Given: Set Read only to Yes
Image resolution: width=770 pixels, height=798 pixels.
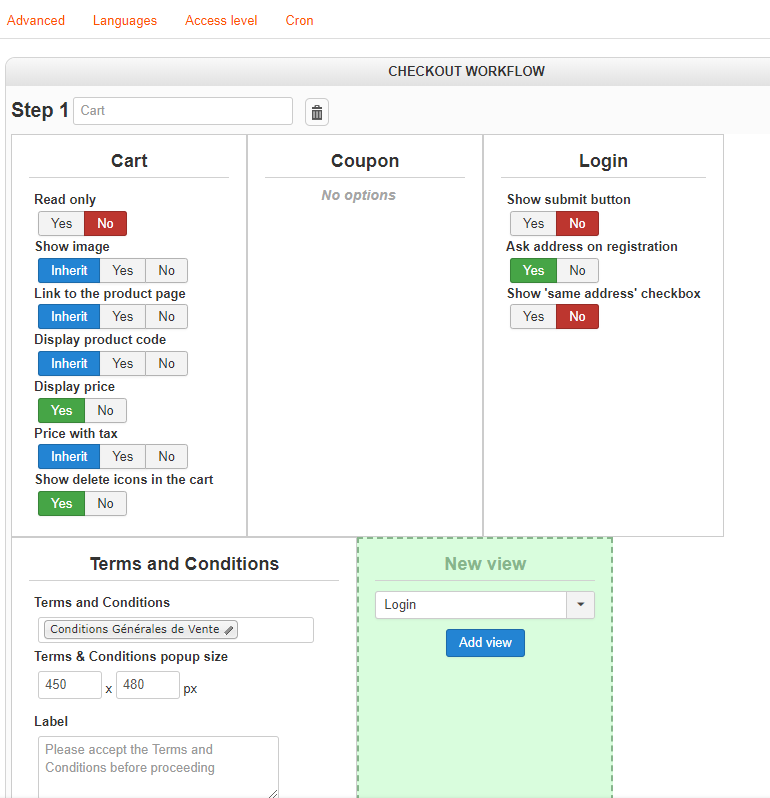Looking at the screenshot, I should tap(62, 223).
